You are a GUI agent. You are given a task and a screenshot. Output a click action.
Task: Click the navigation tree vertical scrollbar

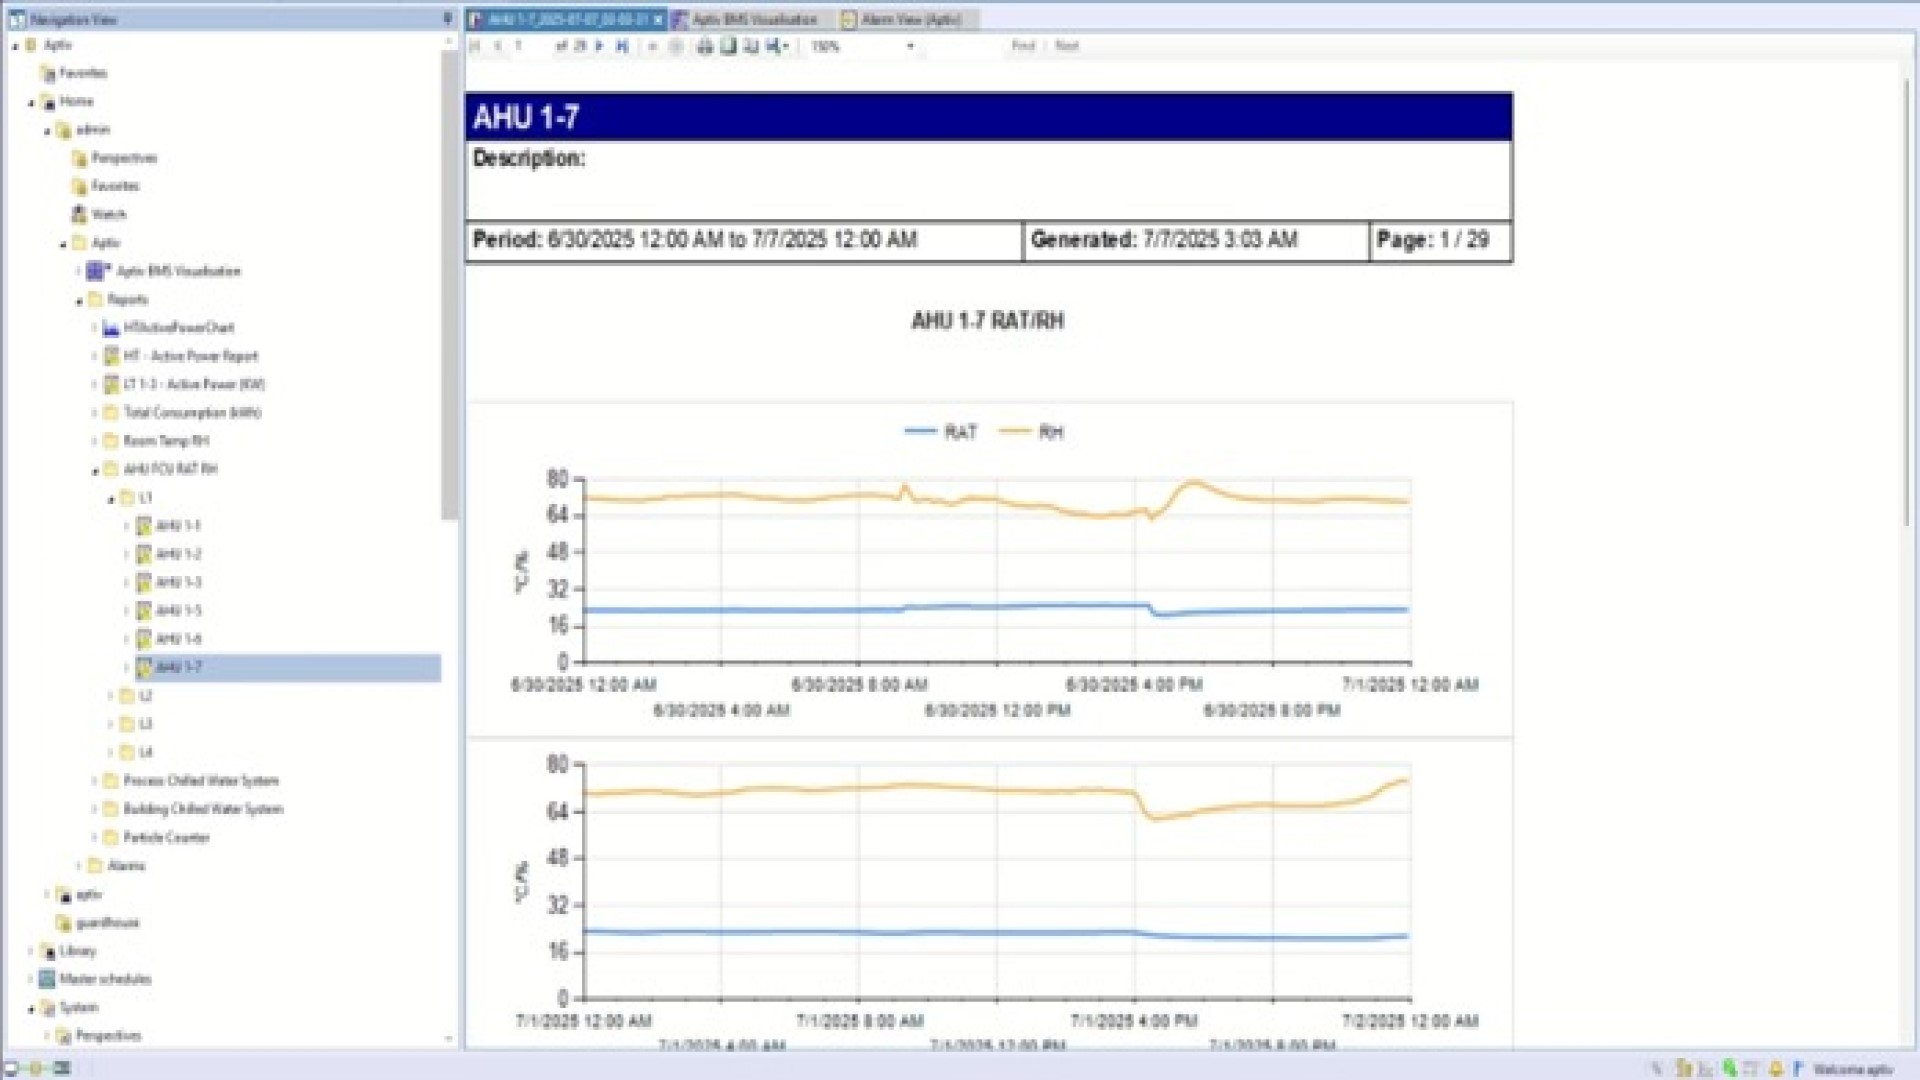click(x=449, y=285)
